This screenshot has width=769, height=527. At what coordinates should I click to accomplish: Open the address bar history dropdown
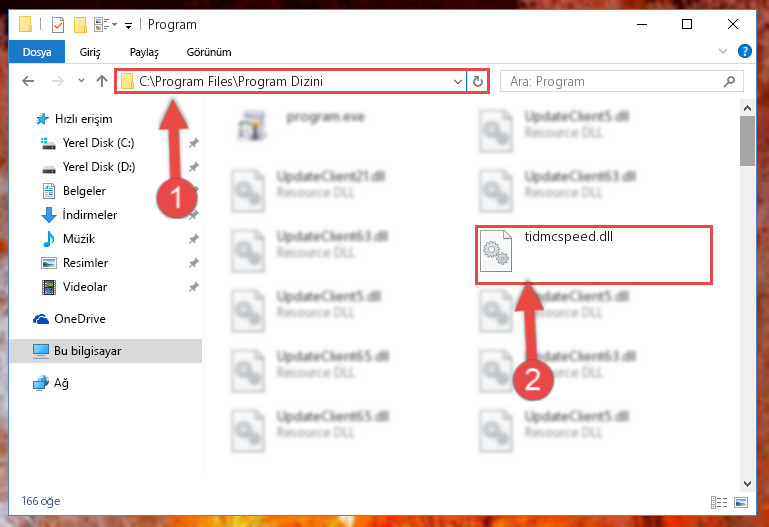pos(458,81)
